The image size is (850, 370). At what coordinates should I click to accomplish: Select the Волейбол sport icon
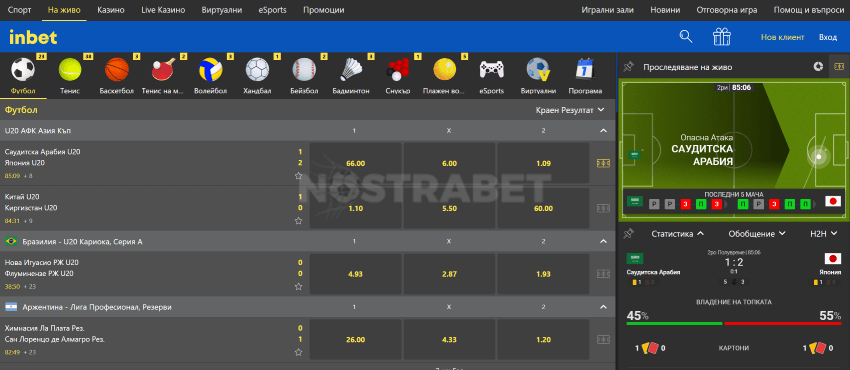click(x=210, y=69)
